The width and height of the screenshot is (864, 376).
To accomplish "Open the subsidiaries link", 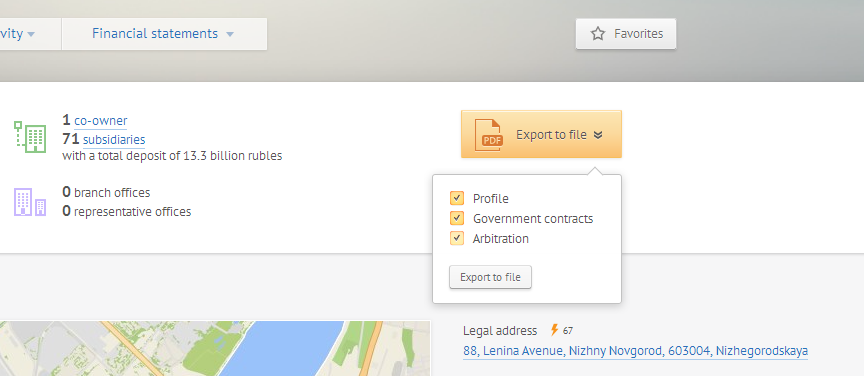I will click(114, 139).
